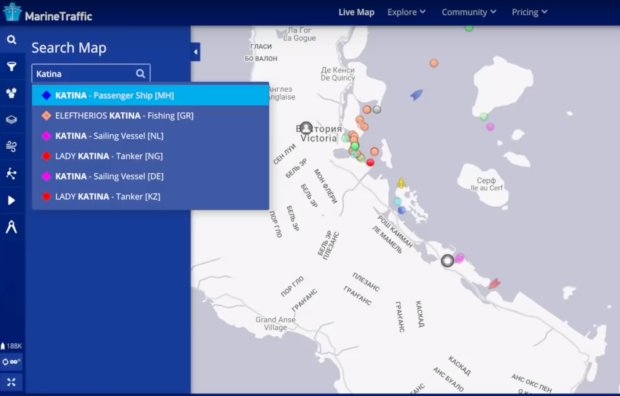
Task: Open the weather wind icon in sidebar
Action: coord(11,146)
